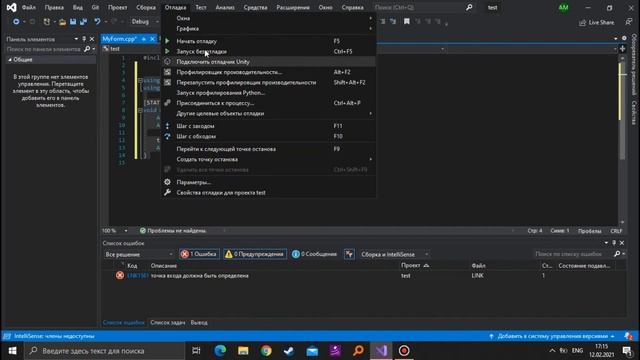
Task: Pin the Список ошибок panel
Action: [614, 243]
